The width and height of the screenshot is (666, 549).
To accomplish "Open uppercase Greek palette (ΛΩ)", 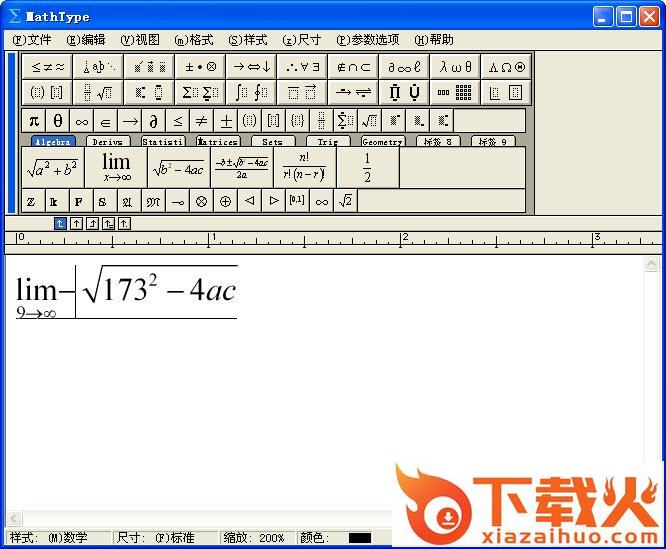I will pos(506,67).
